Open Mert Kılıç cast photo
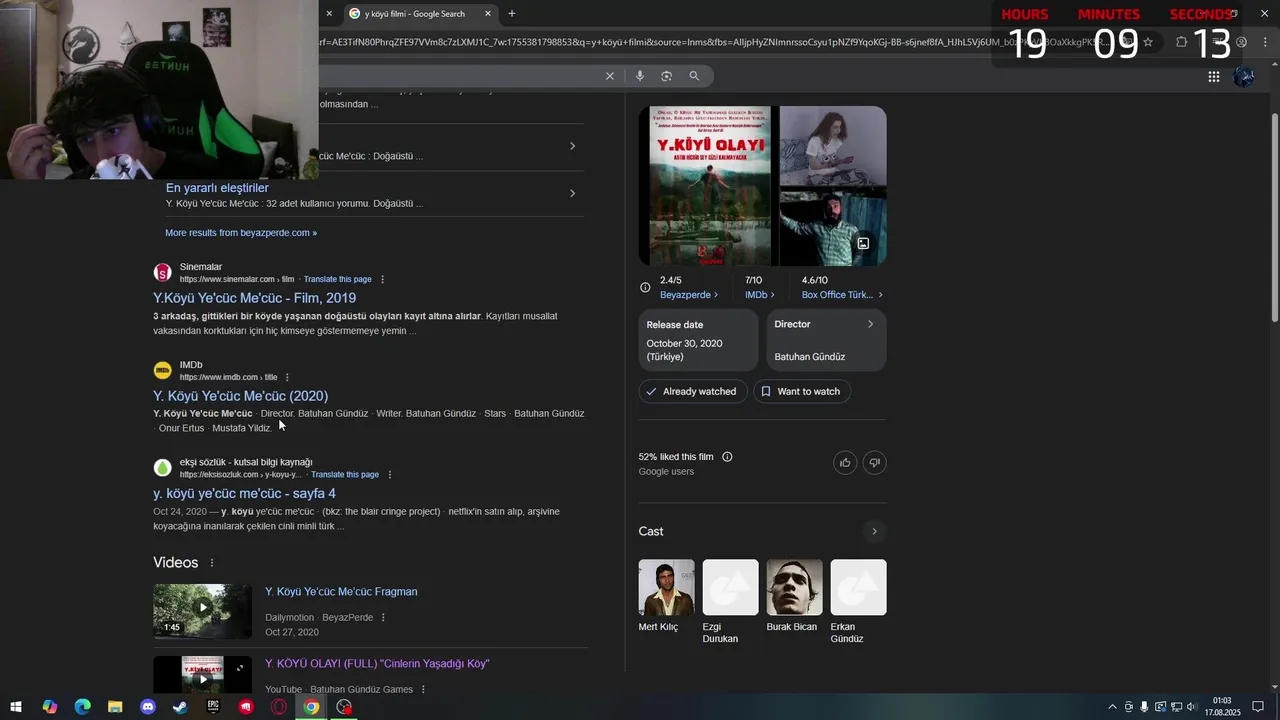 coord(666,587)
